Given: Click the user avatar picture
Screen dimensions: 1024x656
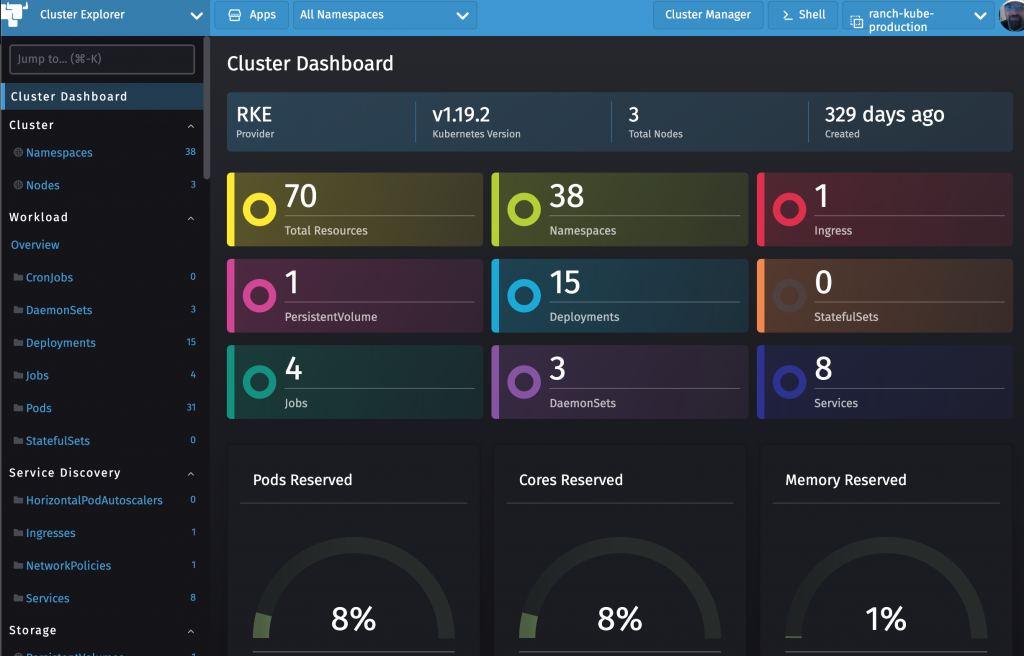Looking at the screenshot, I should (1011, 16).
